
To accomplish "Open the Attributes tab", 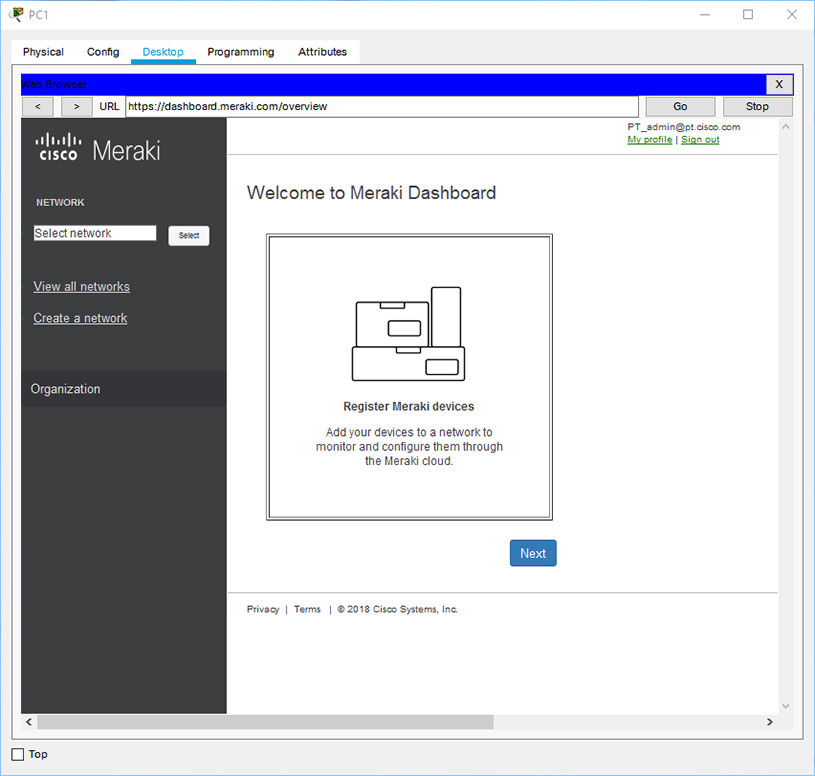I will click(x=322, y=52).
